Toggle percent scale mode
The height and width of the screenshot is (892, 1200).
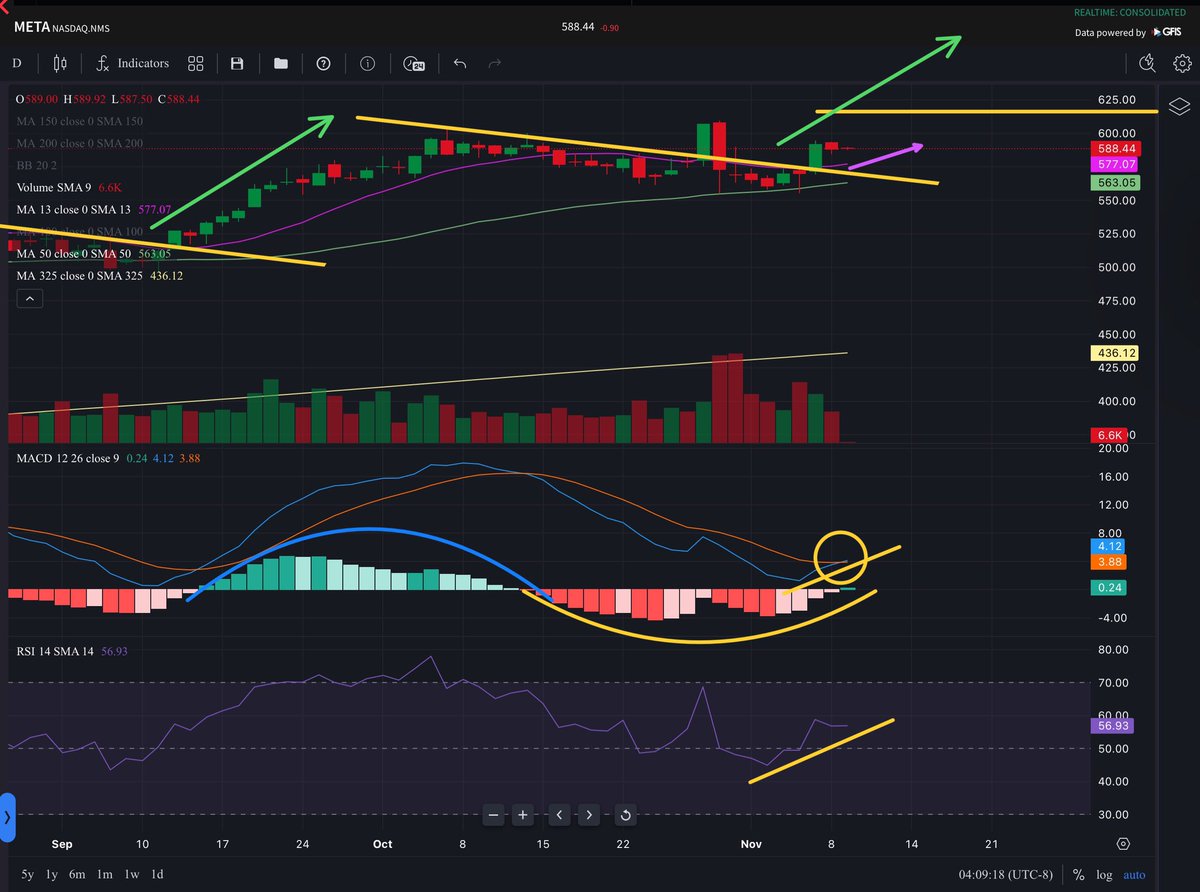point(1079,874)
